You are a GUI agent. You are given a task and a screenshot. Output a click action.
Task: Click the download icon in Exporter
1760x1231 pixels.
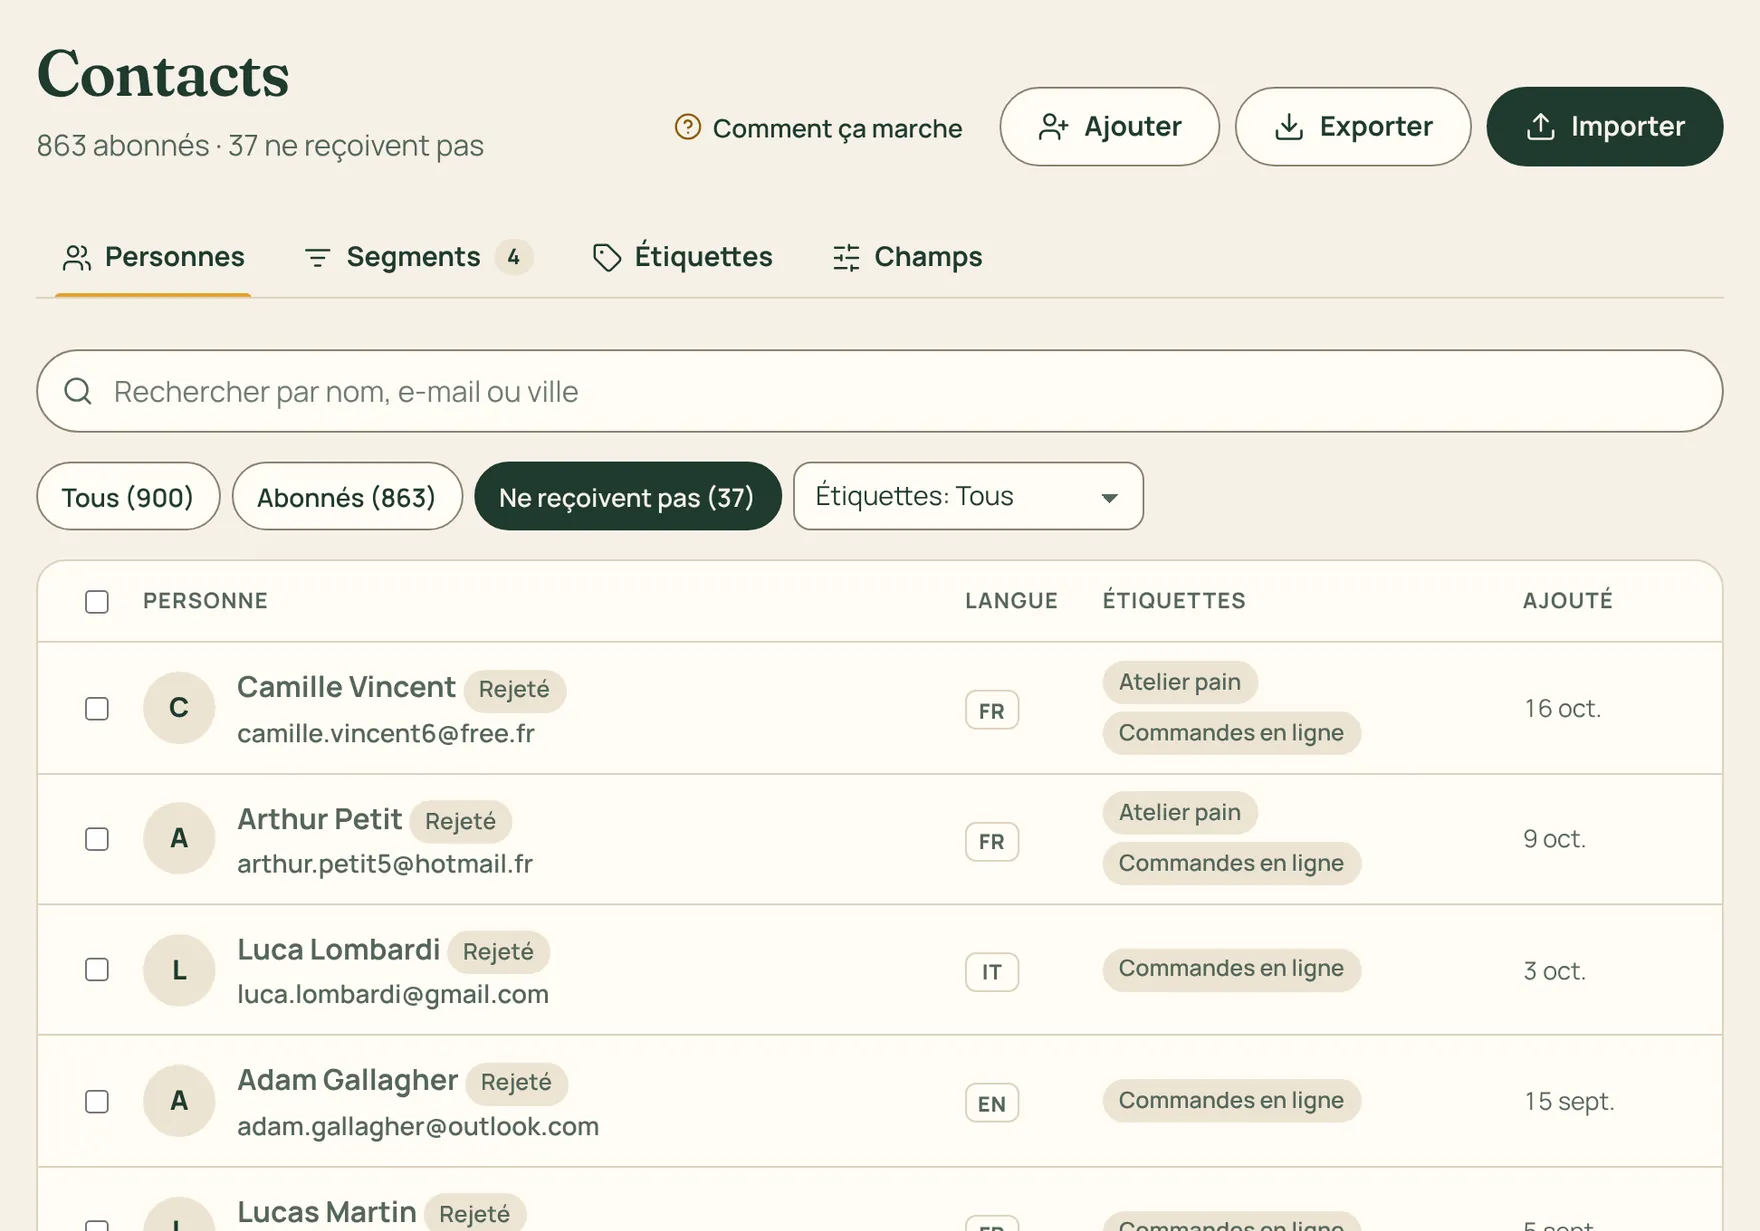coord(1289,127)
